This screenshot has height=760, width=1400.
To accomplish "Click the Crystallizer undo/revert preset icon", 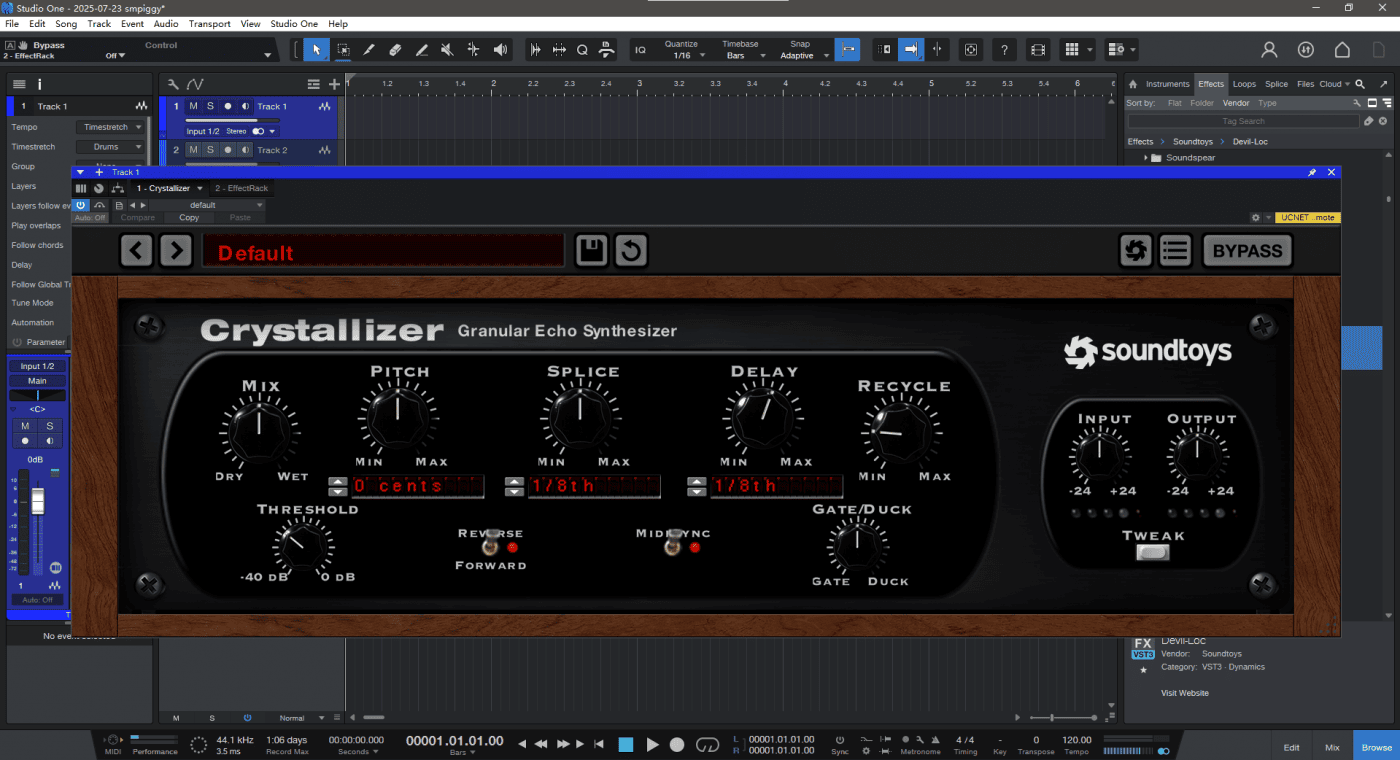I will [630, 250].
